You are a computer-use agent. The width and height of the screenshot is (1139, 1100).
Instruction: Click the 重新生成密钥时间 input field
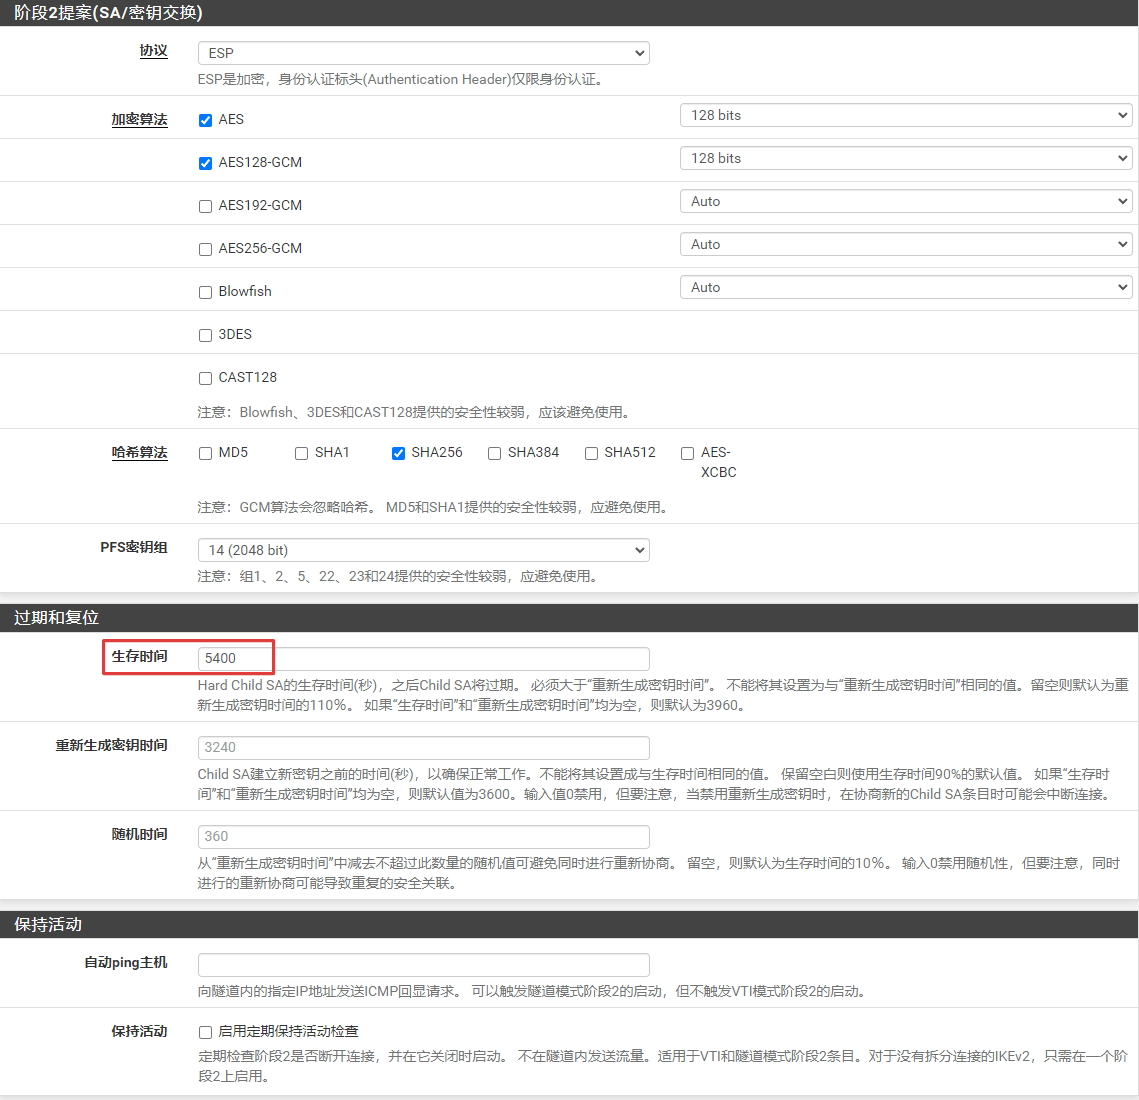[423, 747]
